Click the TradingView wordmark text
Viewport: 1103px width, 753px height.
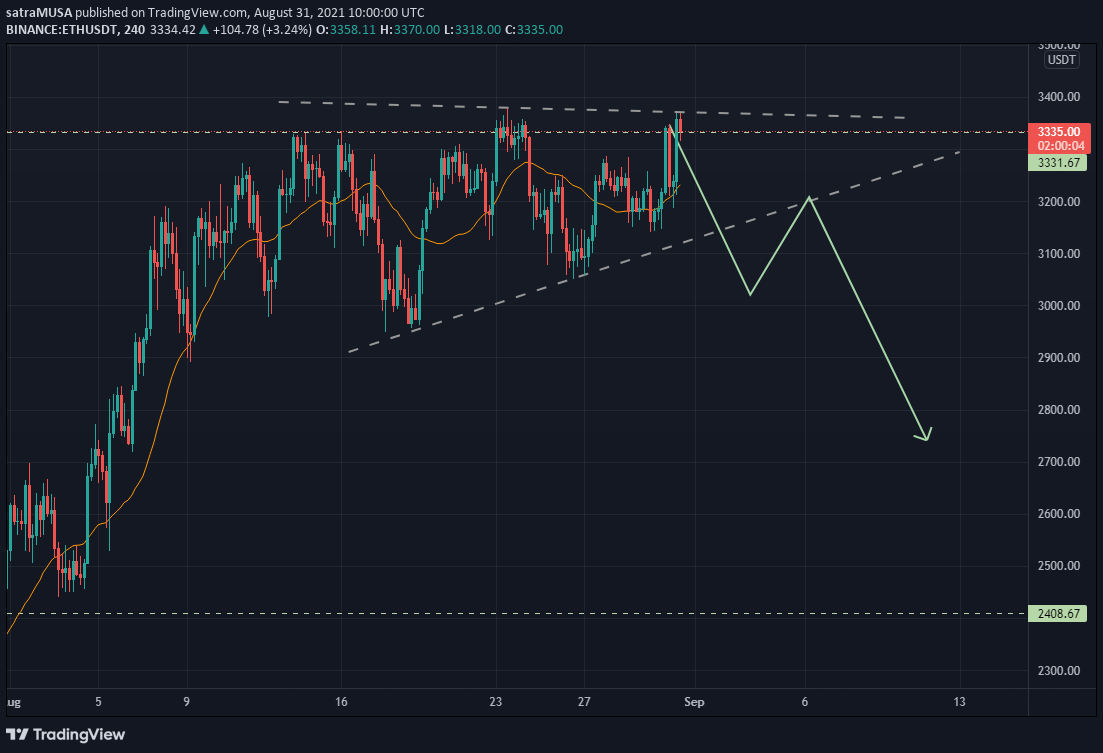pyautogui.click(x=79, y=735)
